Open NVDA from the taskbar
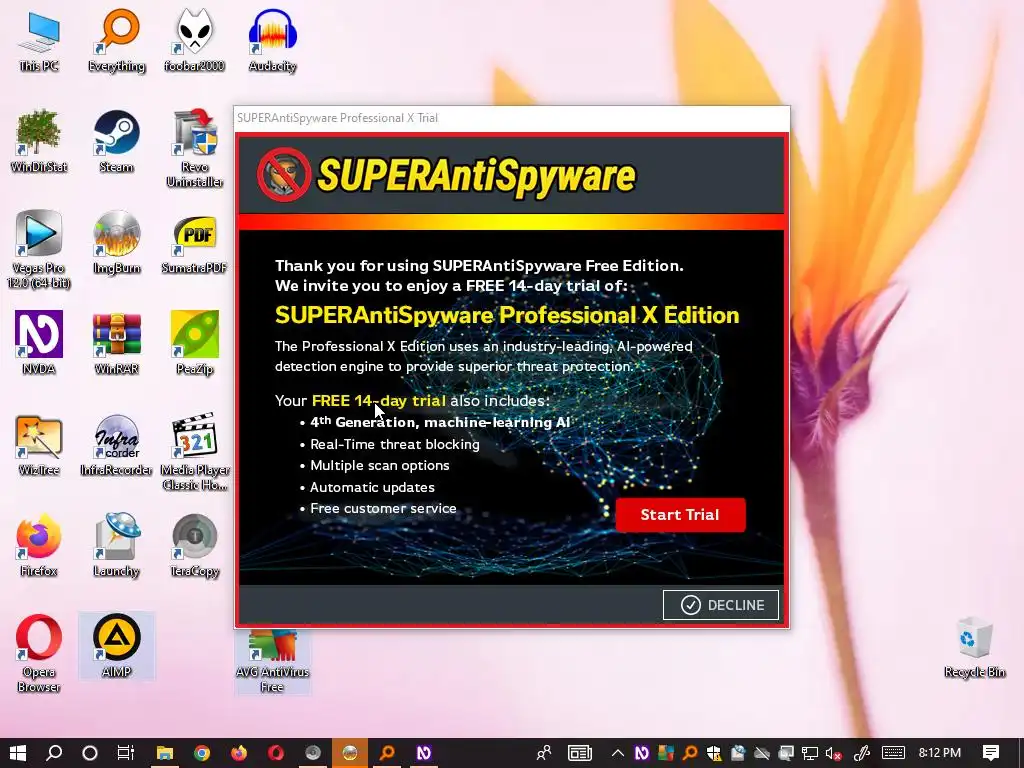This screenshot has height=768, width=1024. 424,753
